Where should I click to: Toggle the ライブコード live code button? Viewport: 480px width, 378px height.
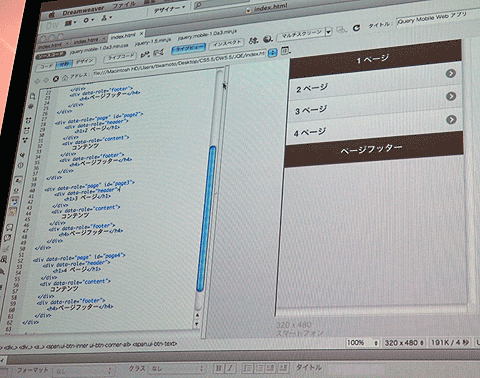pos(120,57)
